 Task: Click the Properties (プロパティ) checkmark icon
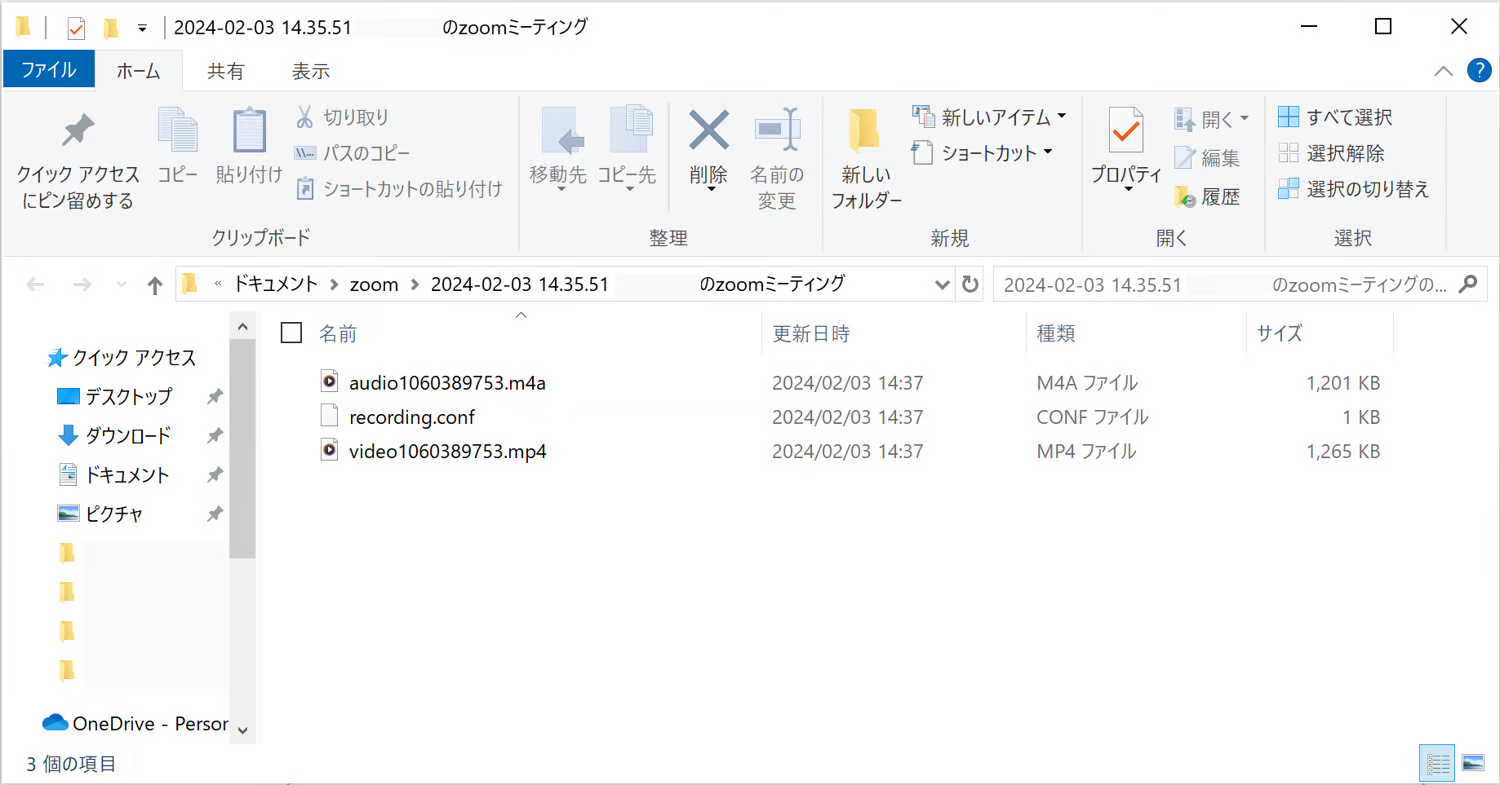point(1125,131)
